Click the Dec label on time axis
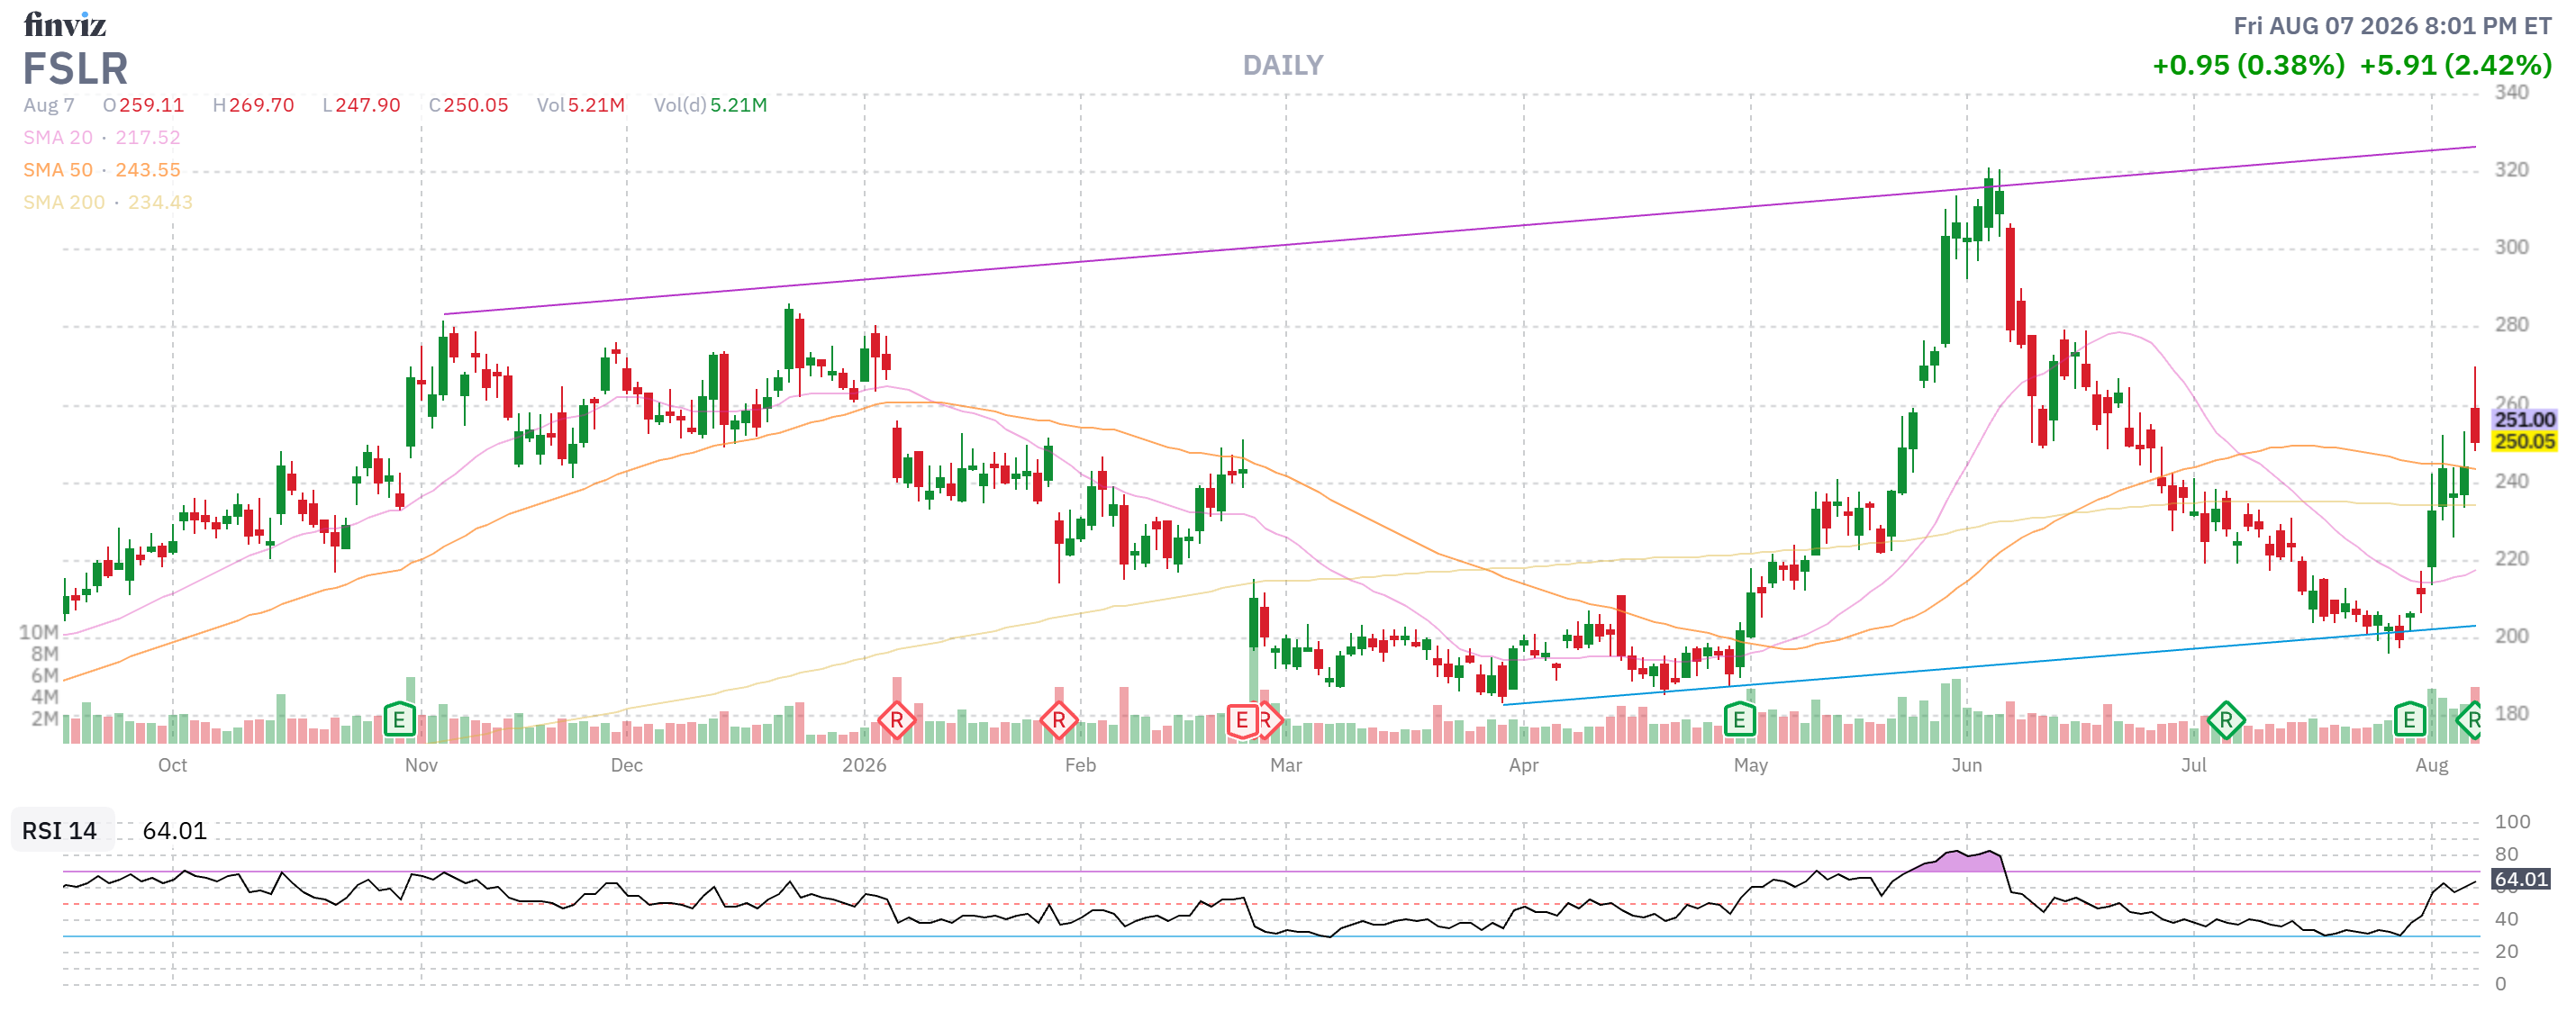The width and height of the screenshot is (2576, 1012). tap(626, 765)
